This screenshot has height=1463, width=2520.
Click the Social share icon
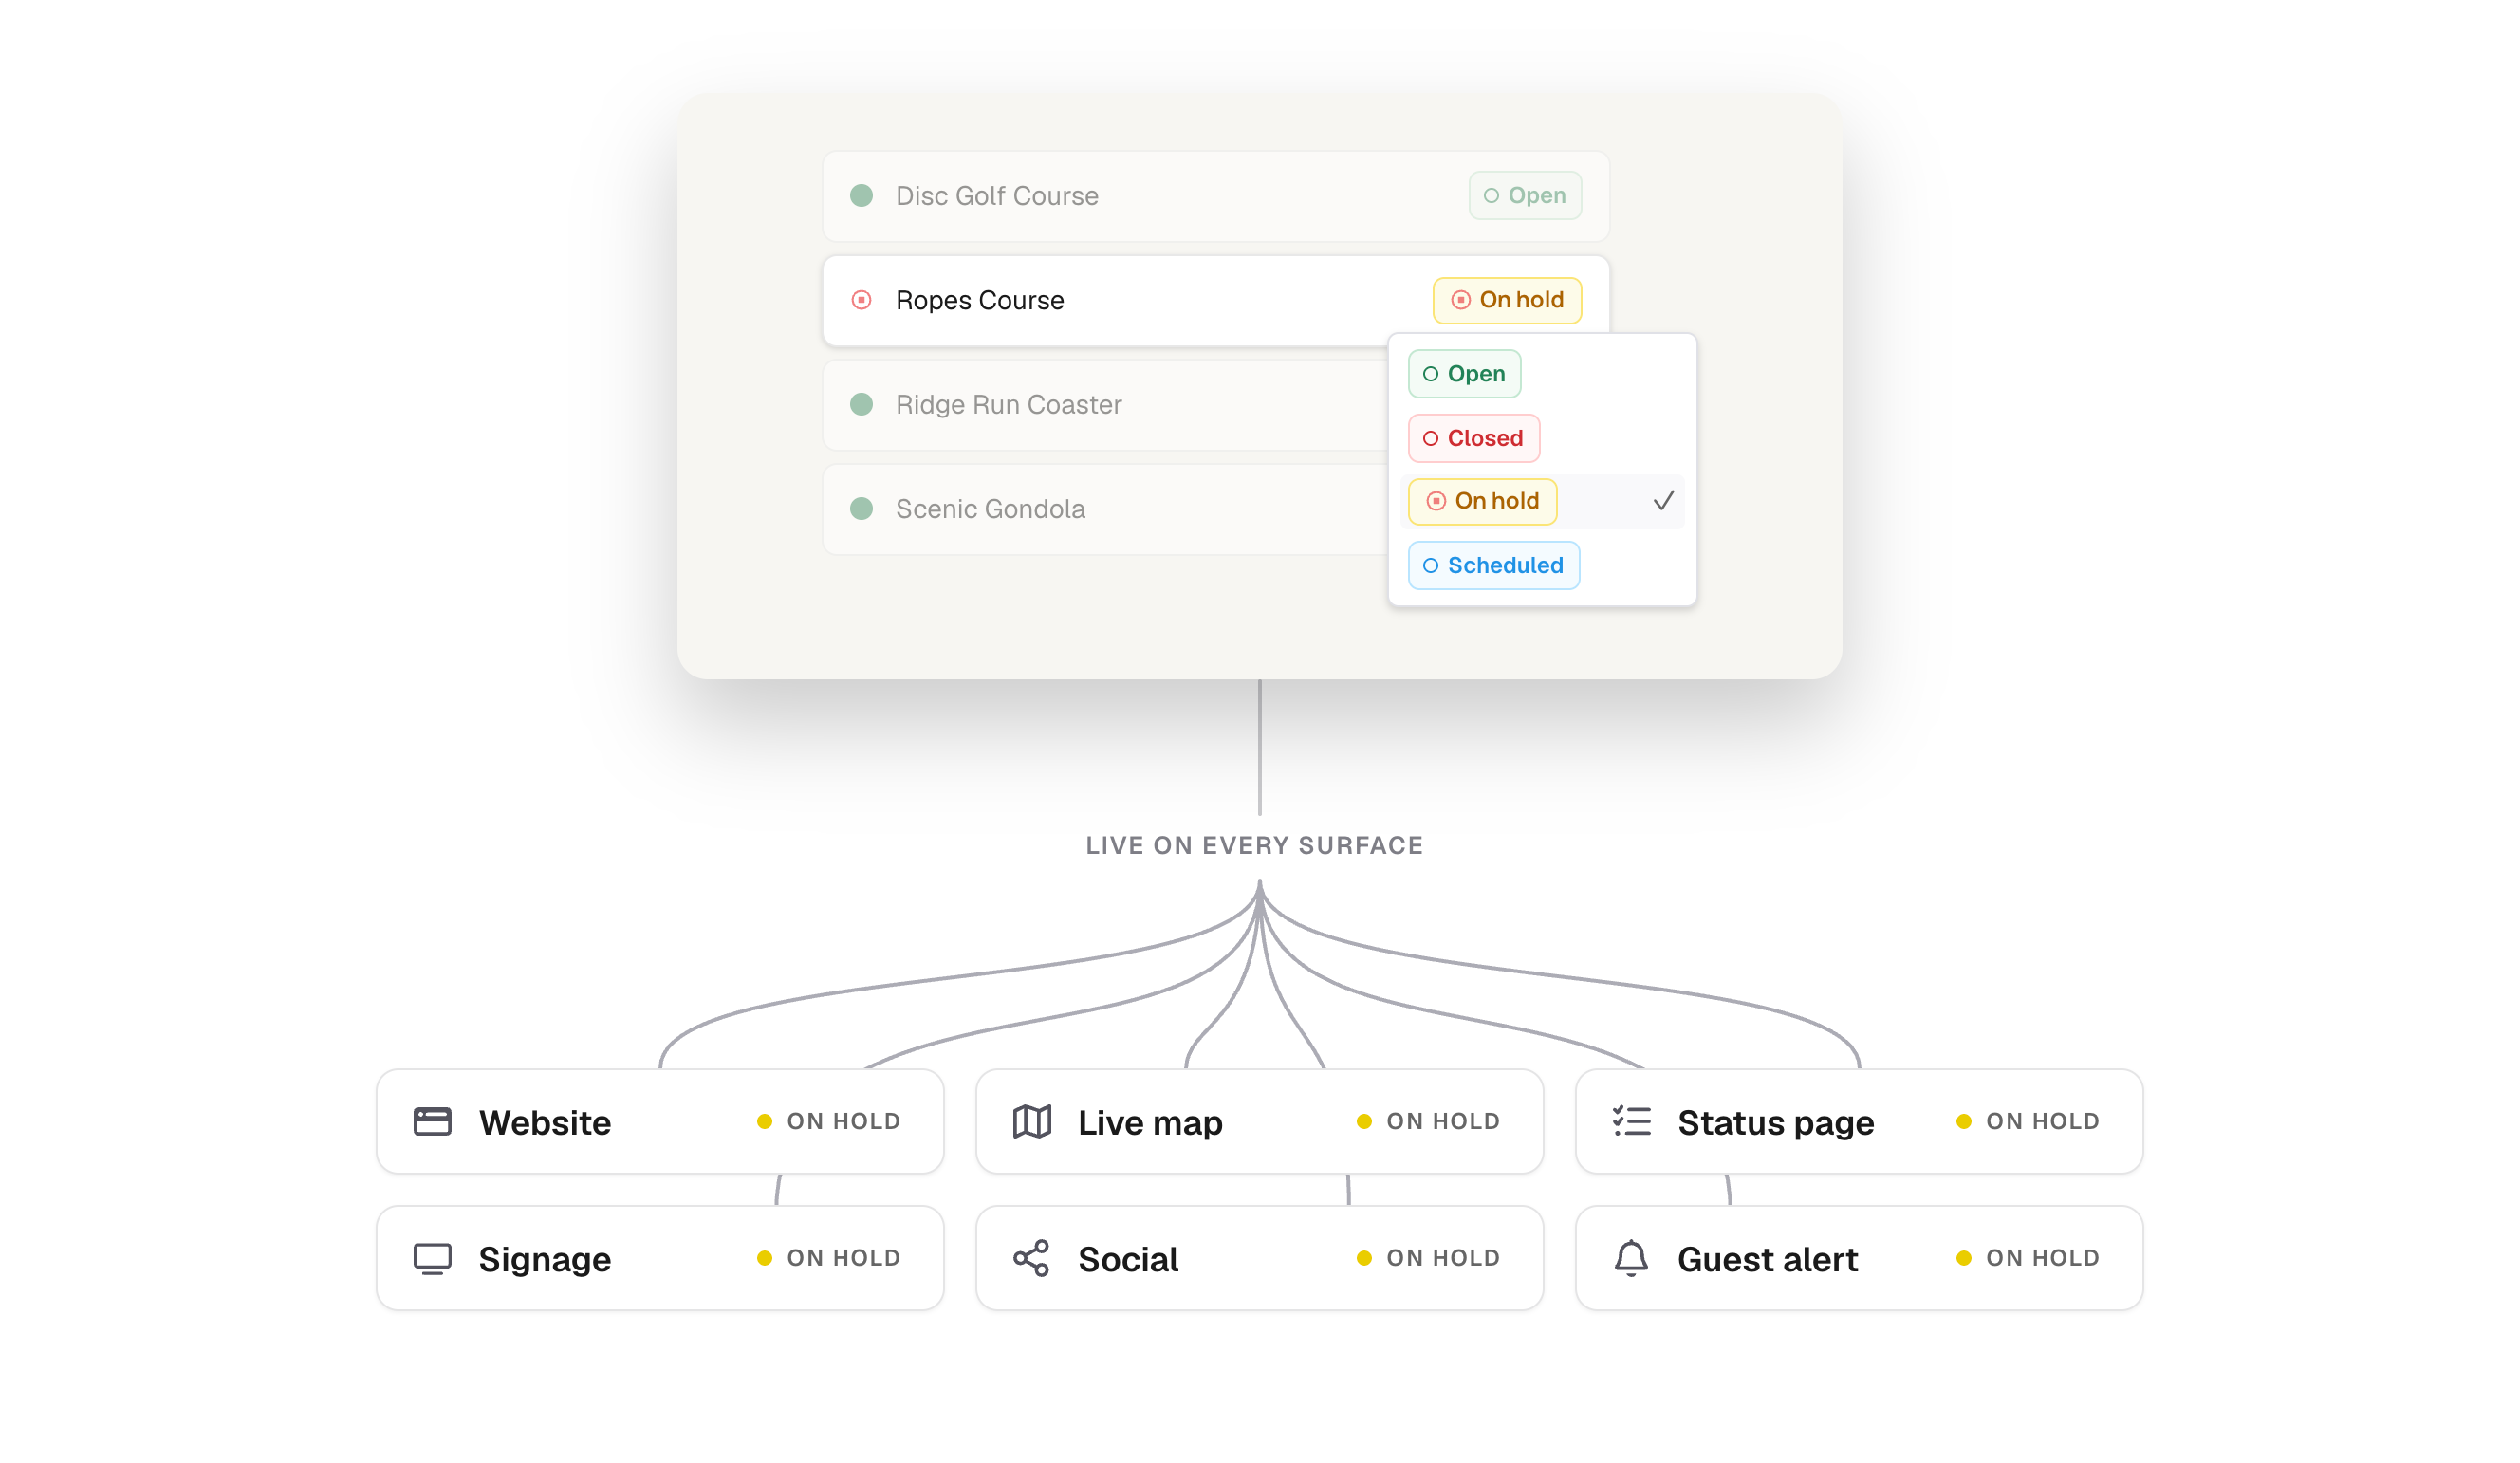tap(1031, 1259)
